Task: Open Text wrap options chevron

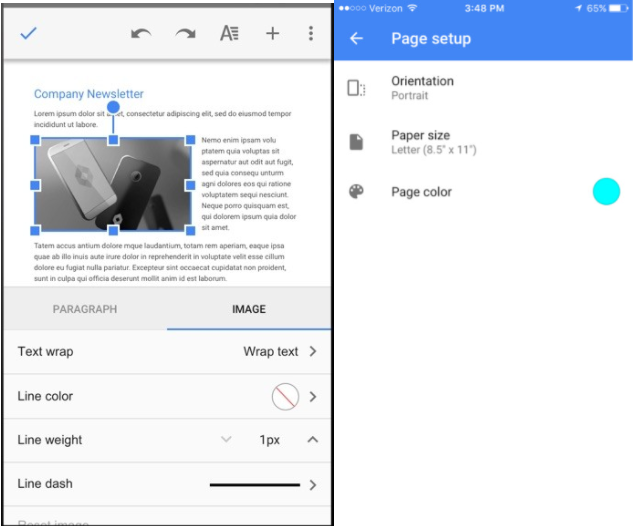Action: tap(313, 351)
